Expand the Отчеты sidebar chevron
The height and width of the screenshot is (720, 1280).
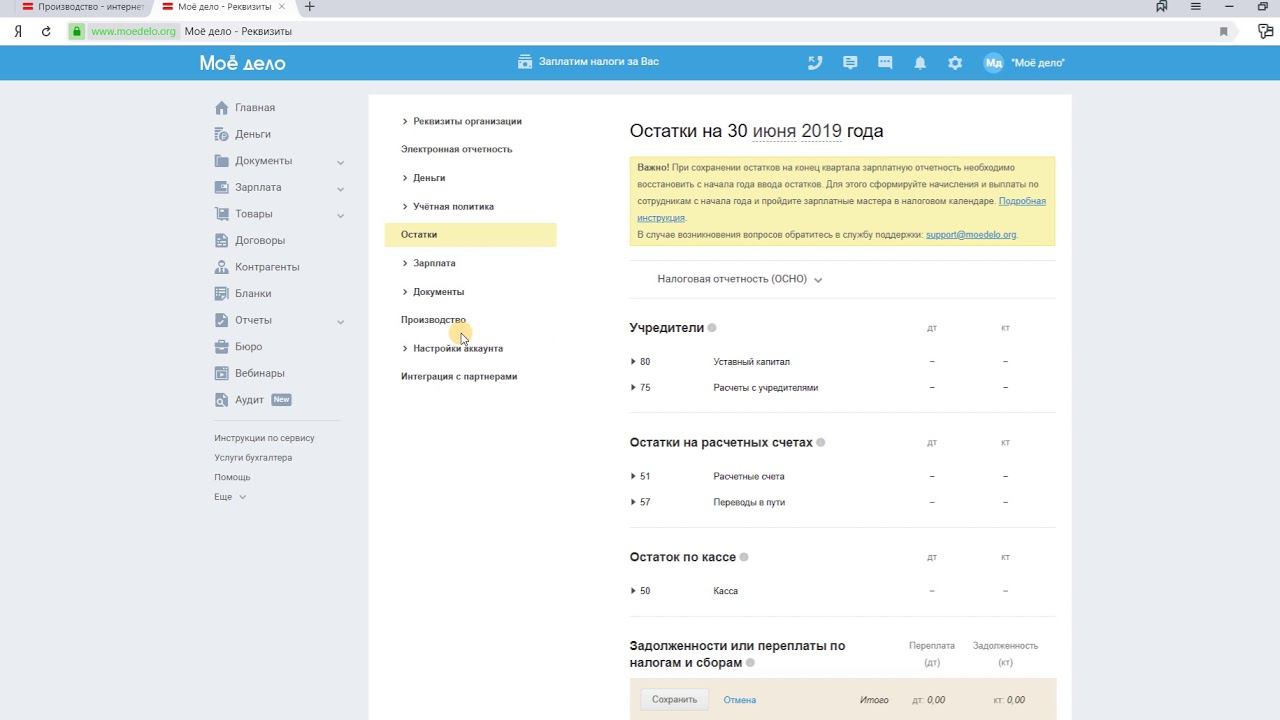(340, 321)
